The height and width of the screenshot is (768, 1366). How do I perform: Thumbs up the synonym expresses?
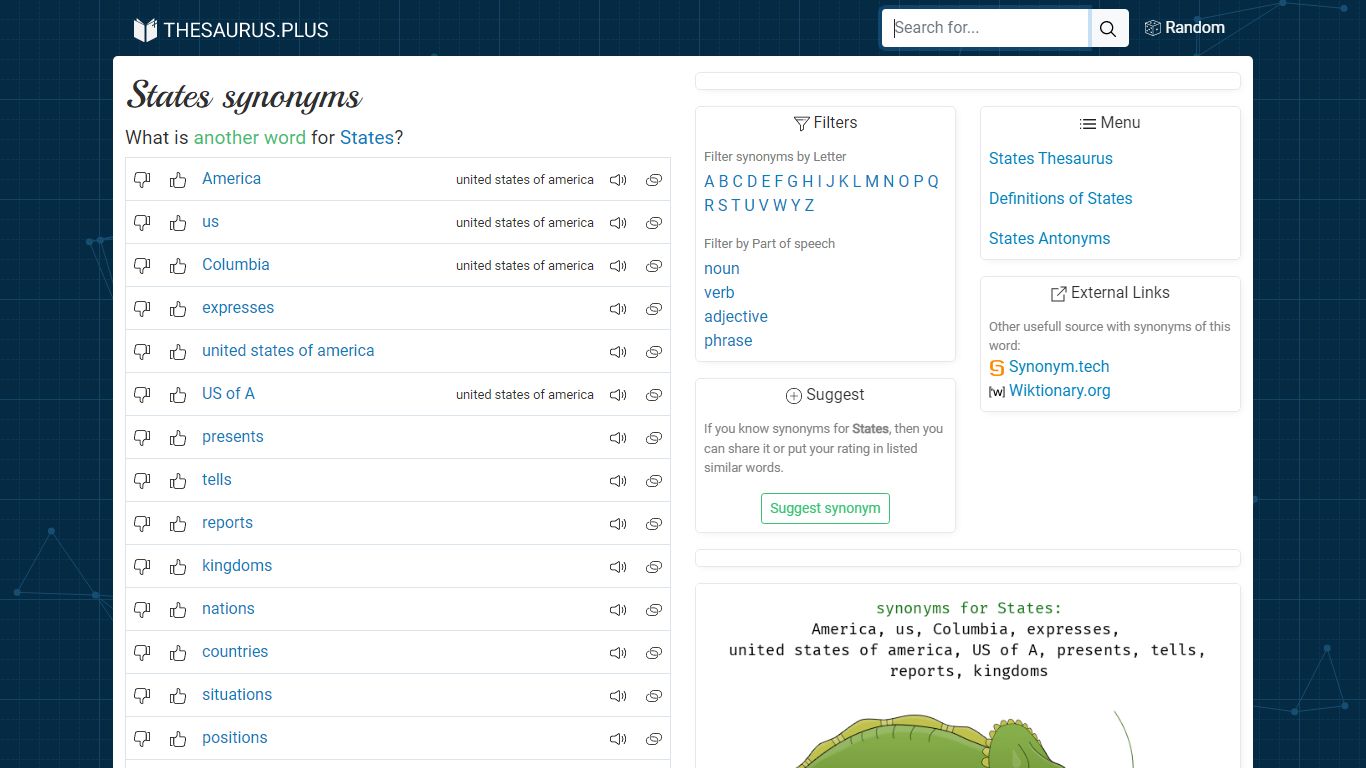(x=178, y=309)
